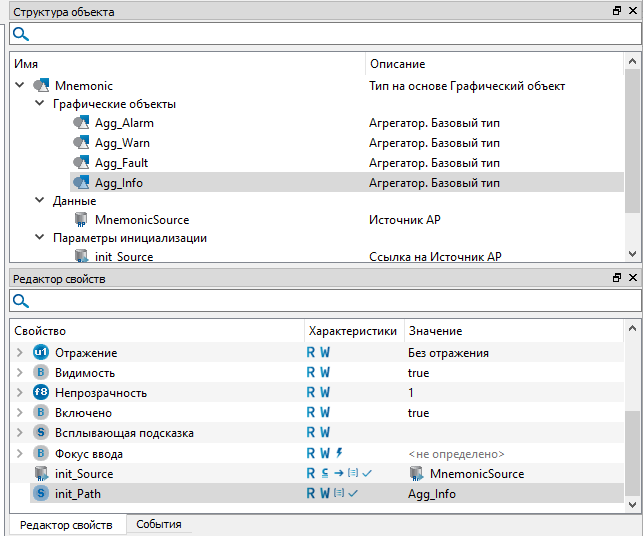Collapse the Графические объекты group
This screenshot has width=643, height=536.
point(40,105)
